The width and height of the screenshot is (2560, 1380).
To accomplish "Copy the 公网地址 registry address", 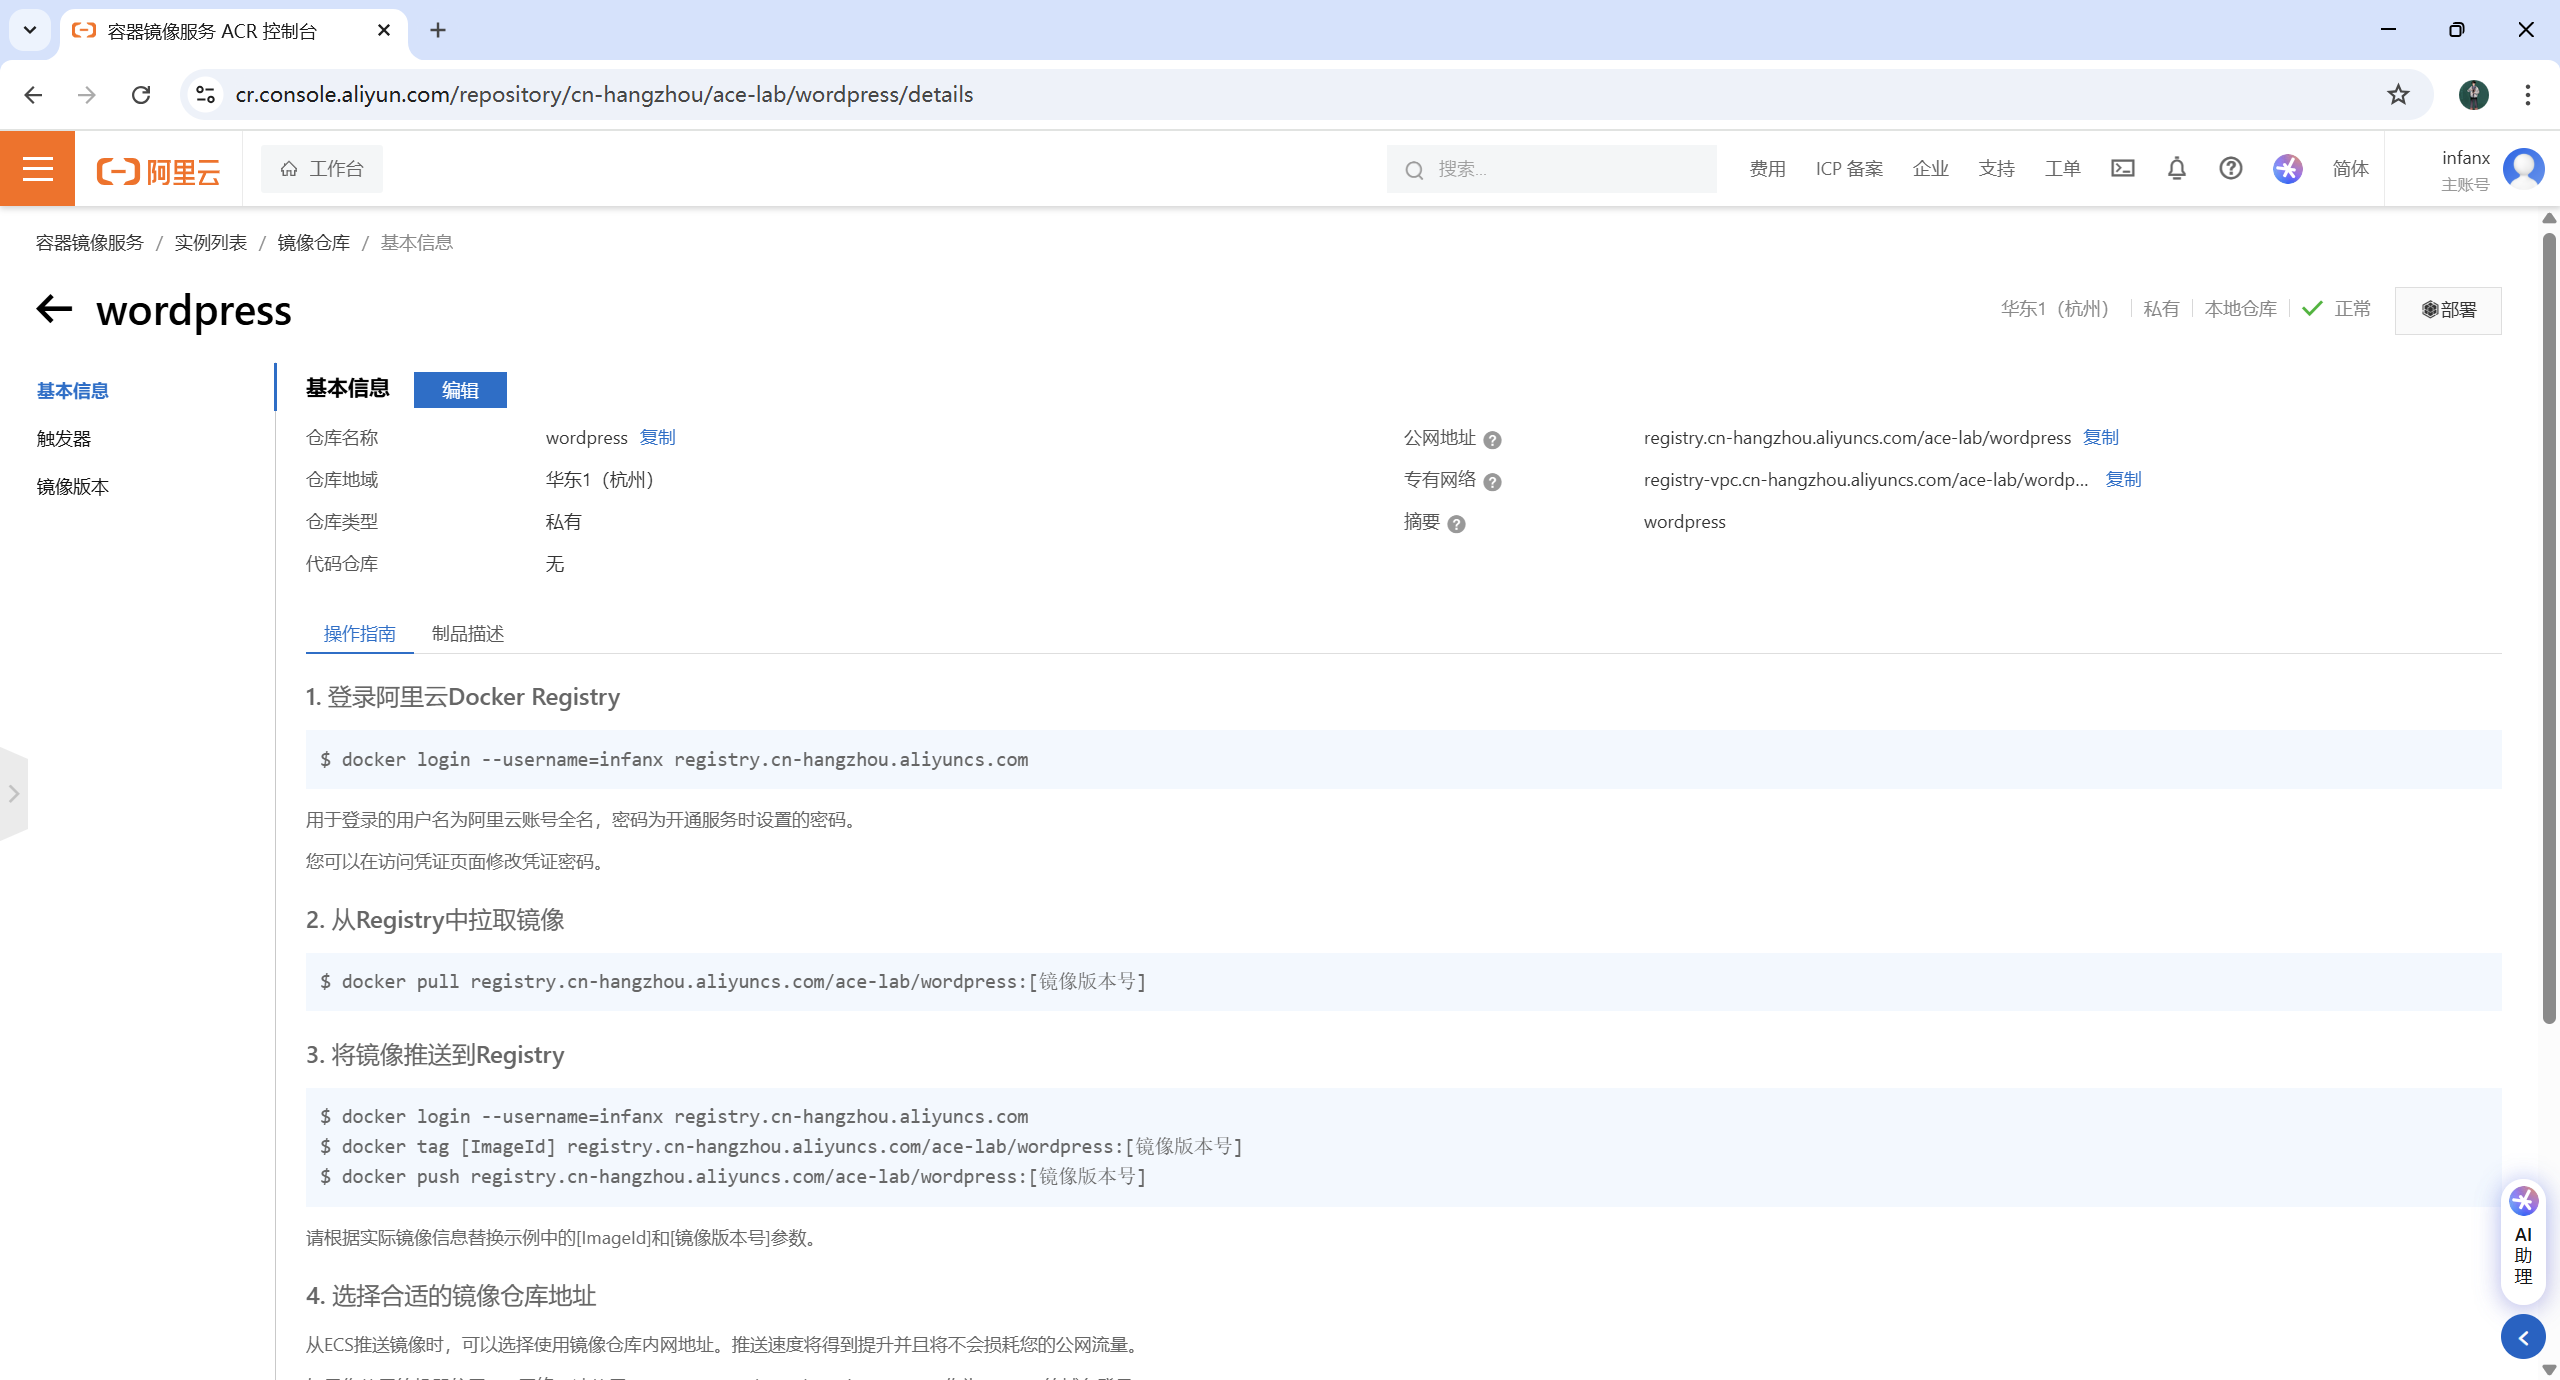I will click(x=2101, y=438).
